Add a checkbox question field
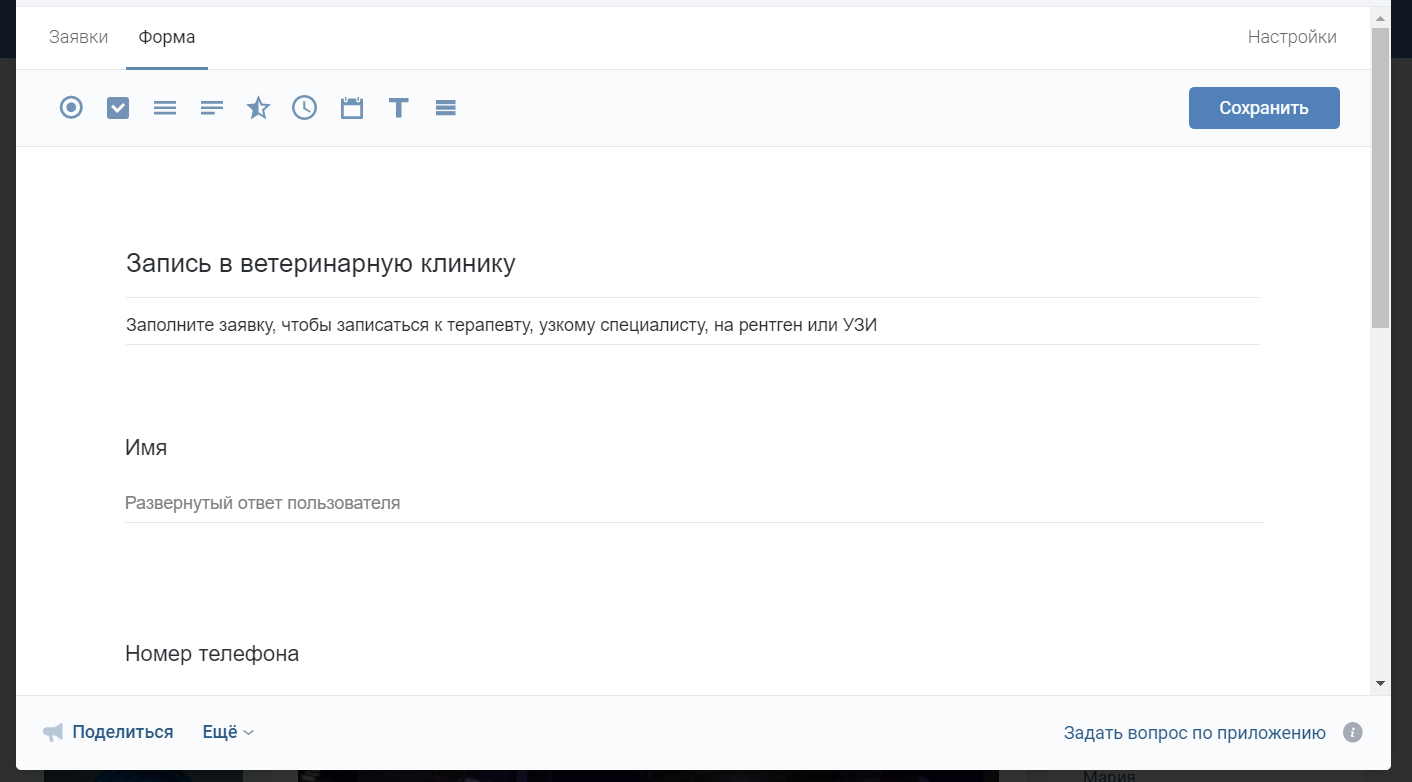This screenshot has width=1412, height=782. pos(118,107)
